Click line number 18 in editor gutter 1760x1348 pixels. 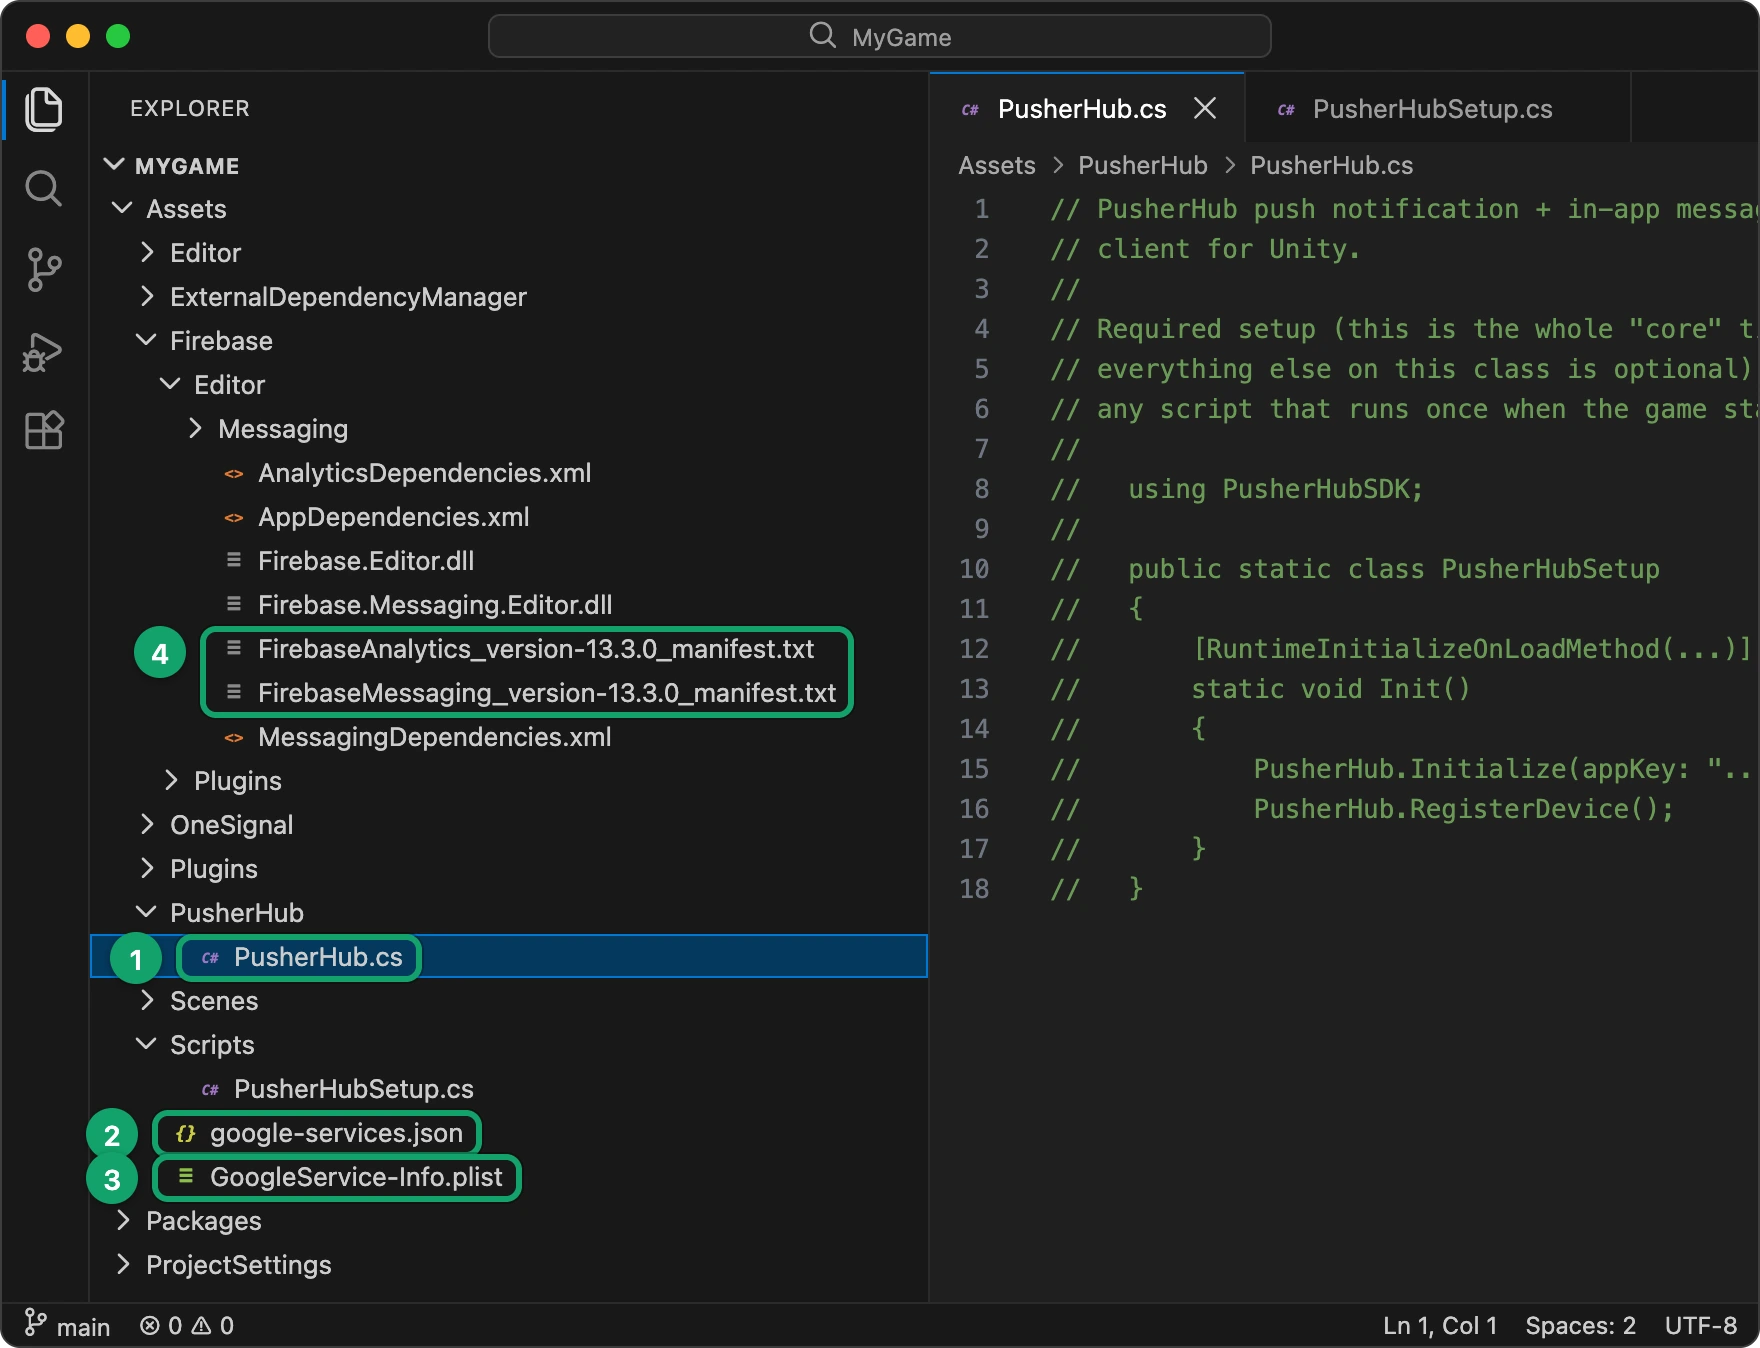tap(974, 889)
